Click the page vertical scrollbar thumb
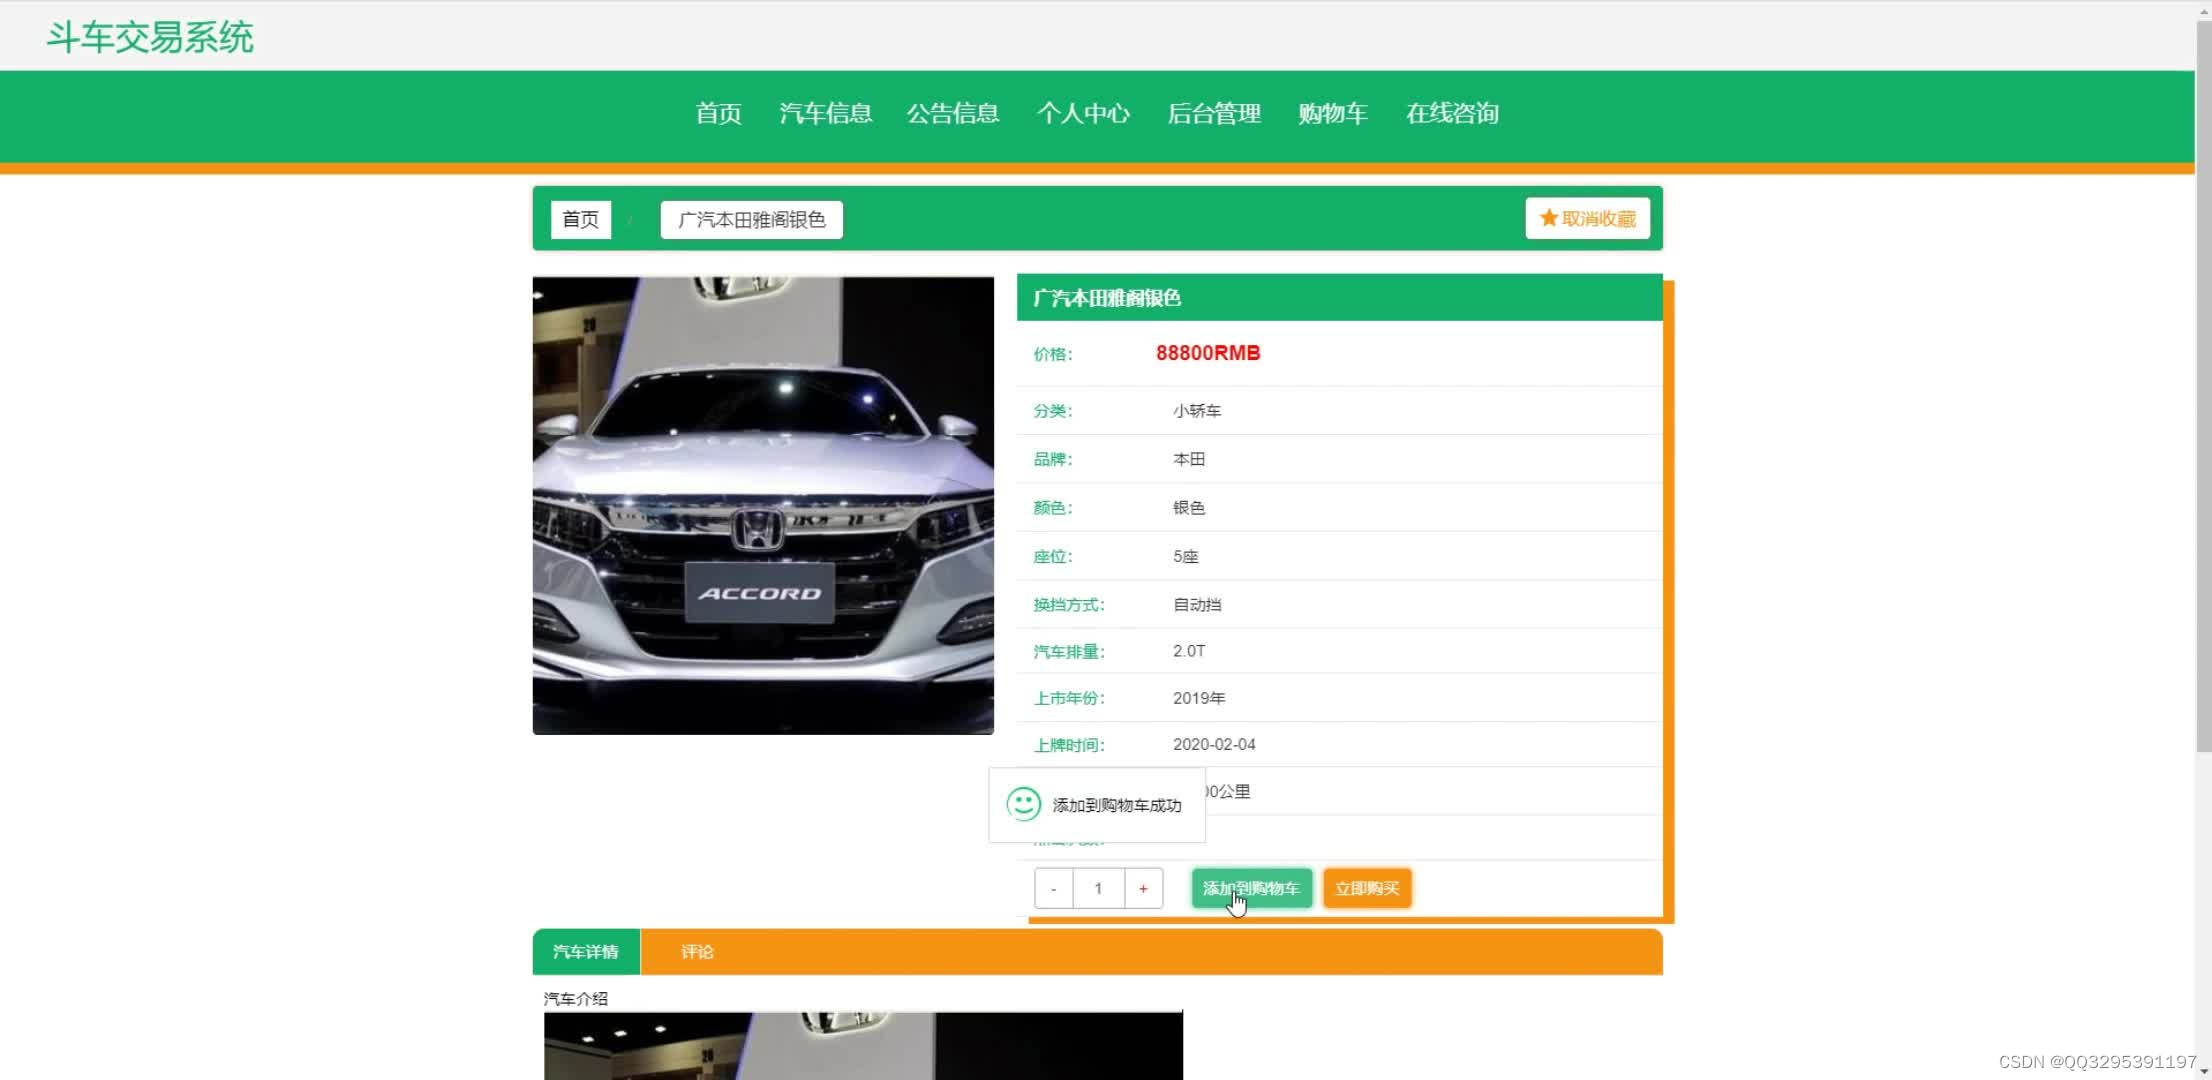This screenshot has height=1080, width=2212. (x=2203, y=385)
